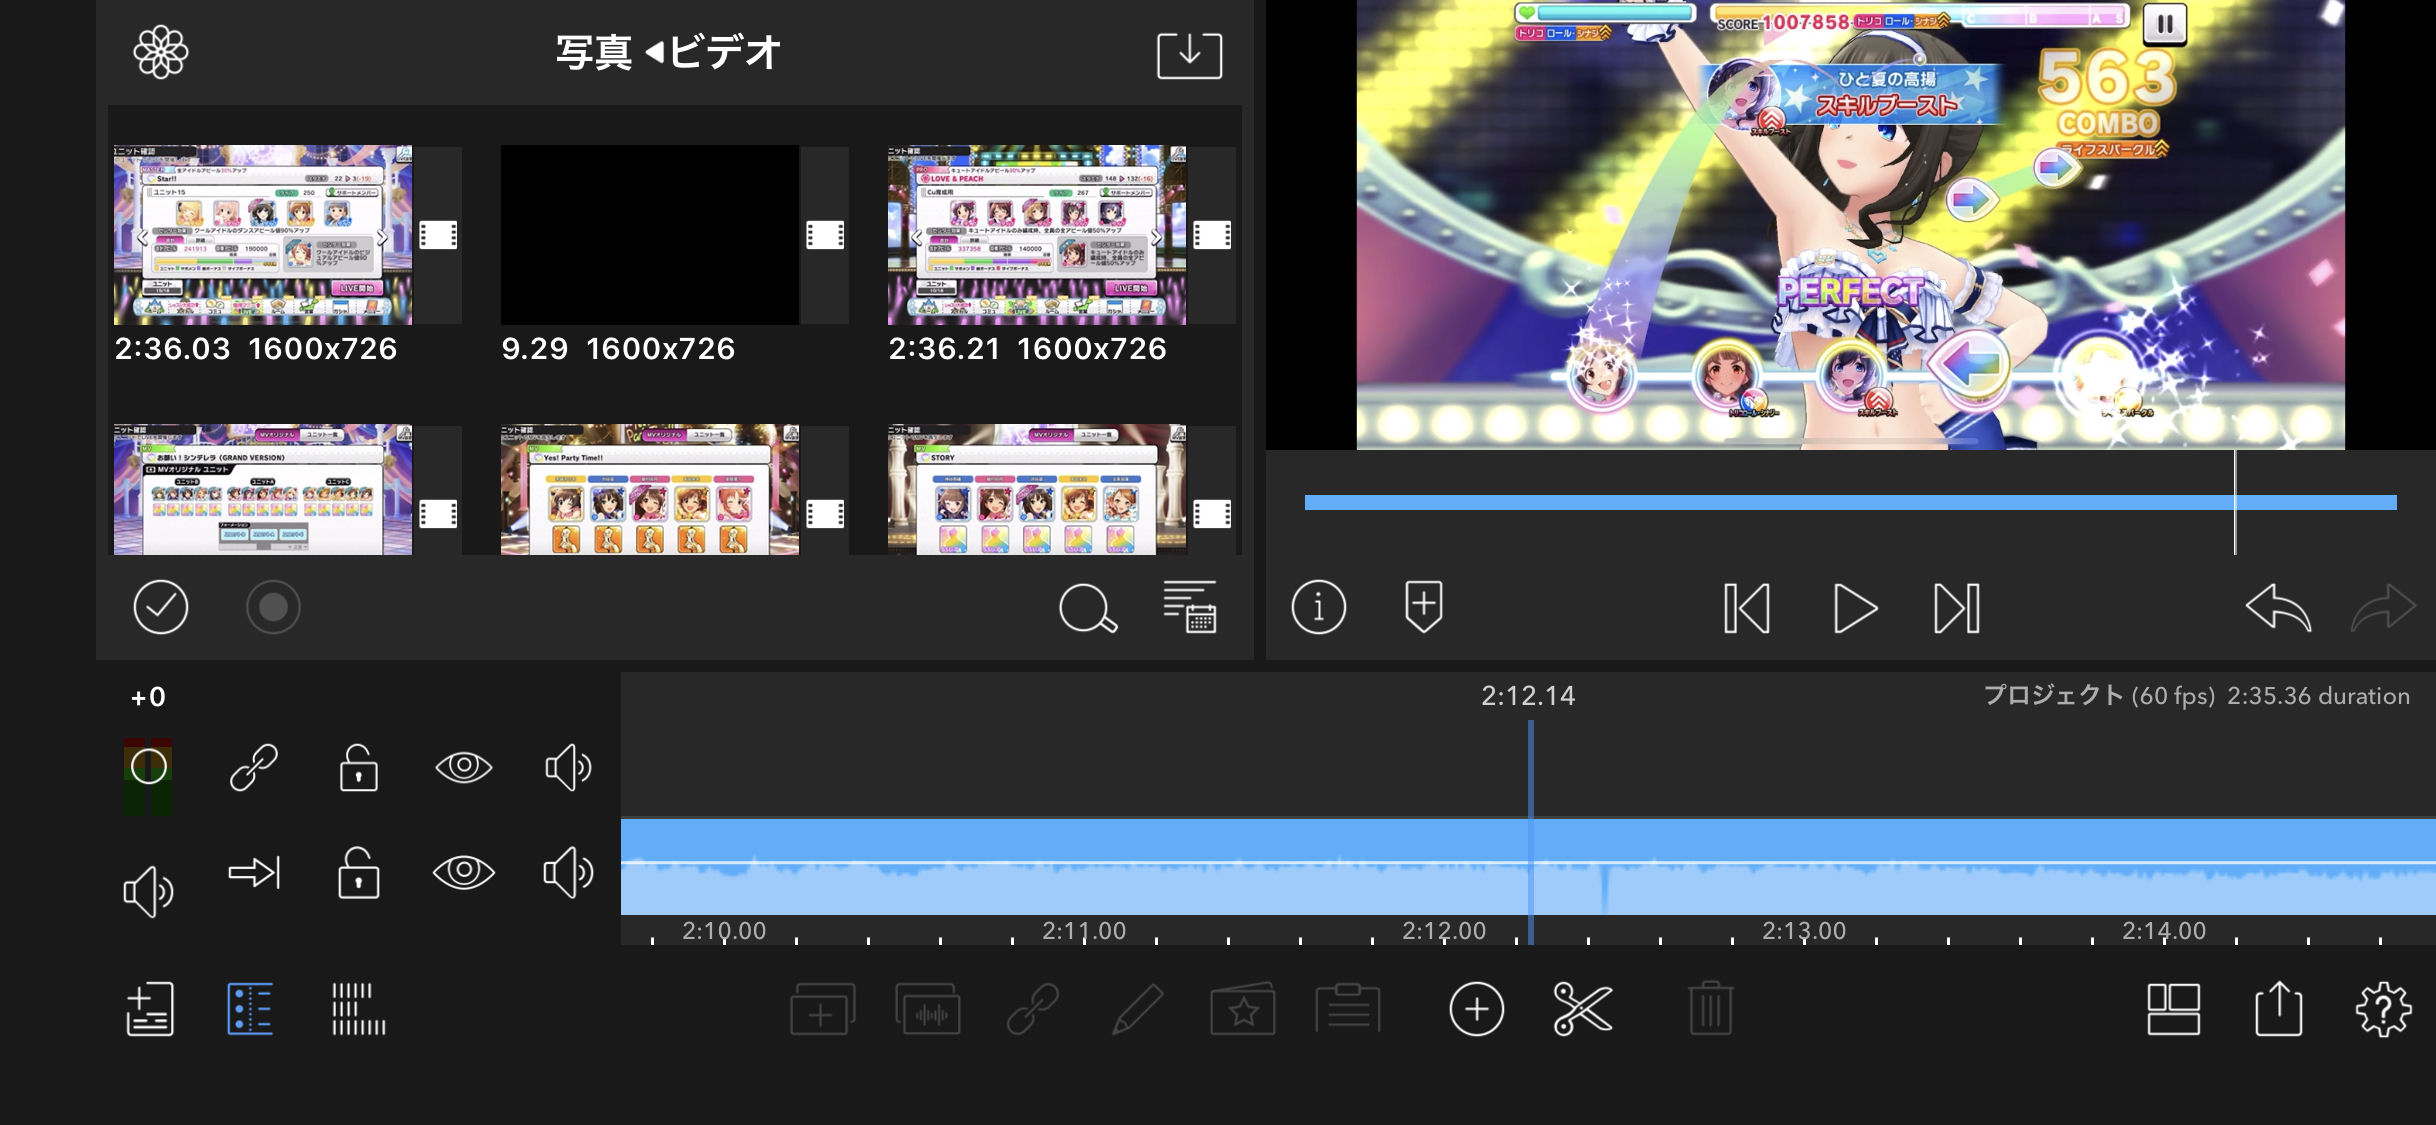
Task: Split the clip with scissors tool
Action: pos(1582,1009)
